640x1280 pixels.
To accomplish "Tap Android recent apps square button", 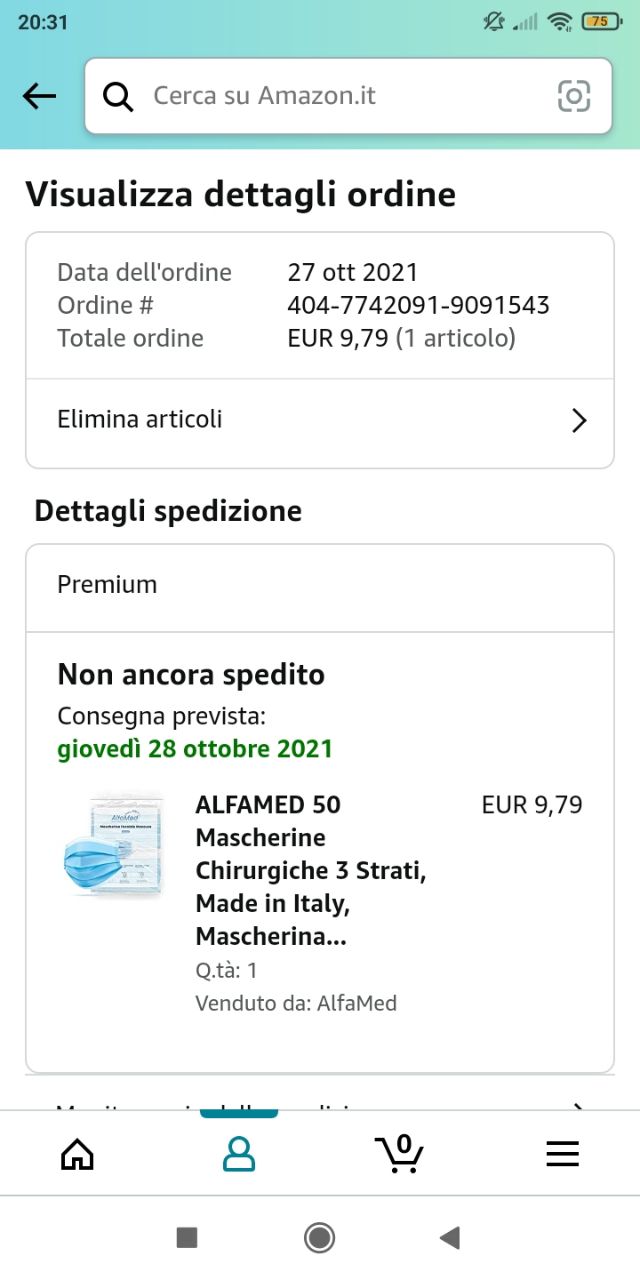I will [187, 1238].
